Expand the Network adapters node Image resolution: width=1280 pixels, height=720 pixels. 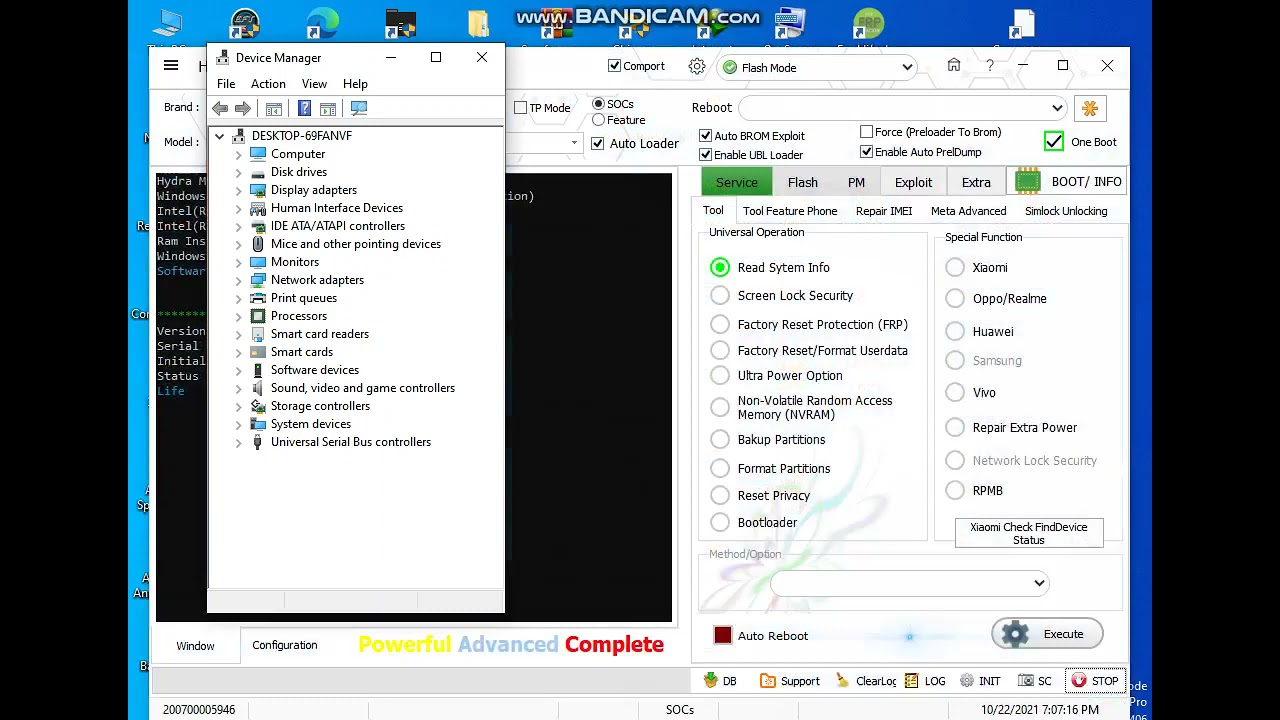click(x=239, y=280)
